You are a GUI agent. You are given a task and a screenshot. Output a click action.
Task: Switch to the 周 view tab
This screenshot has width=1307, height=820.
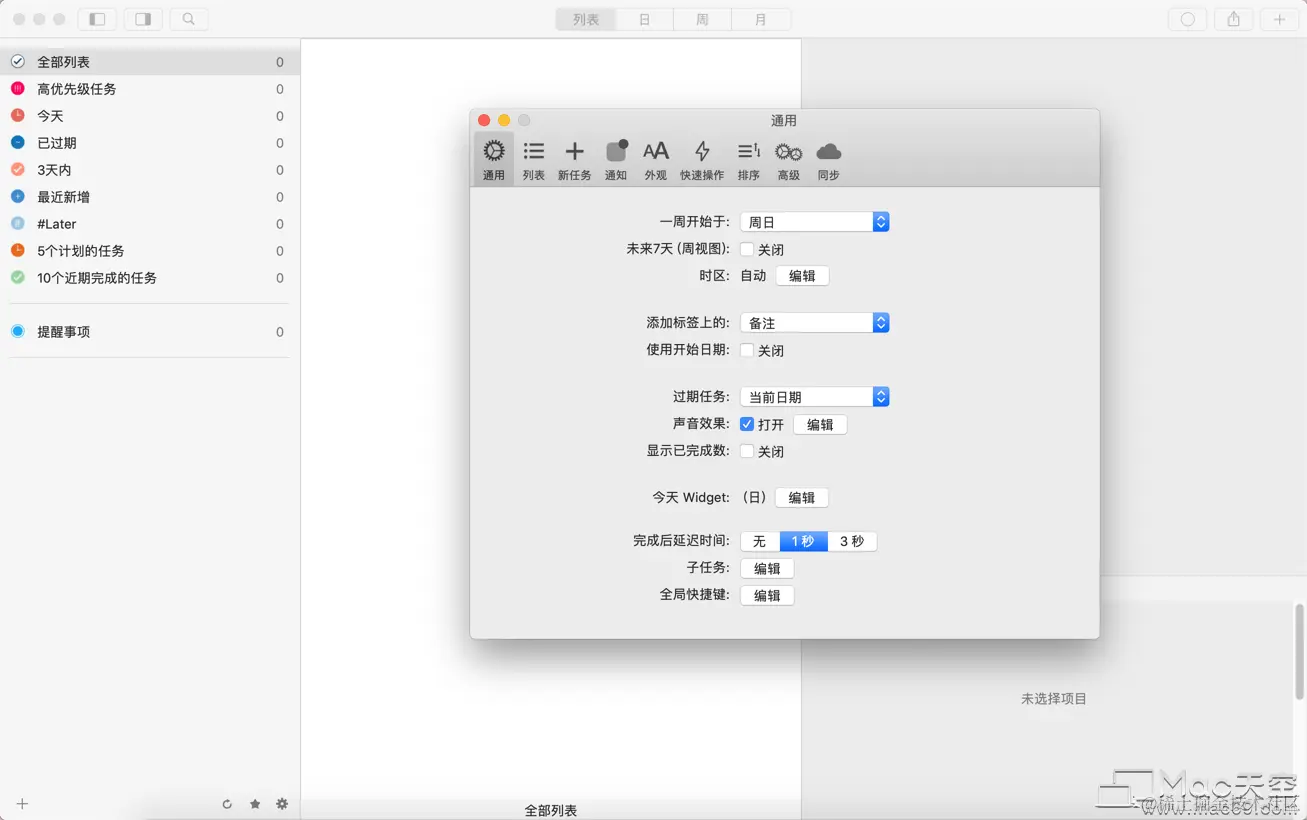click(702, 19)
